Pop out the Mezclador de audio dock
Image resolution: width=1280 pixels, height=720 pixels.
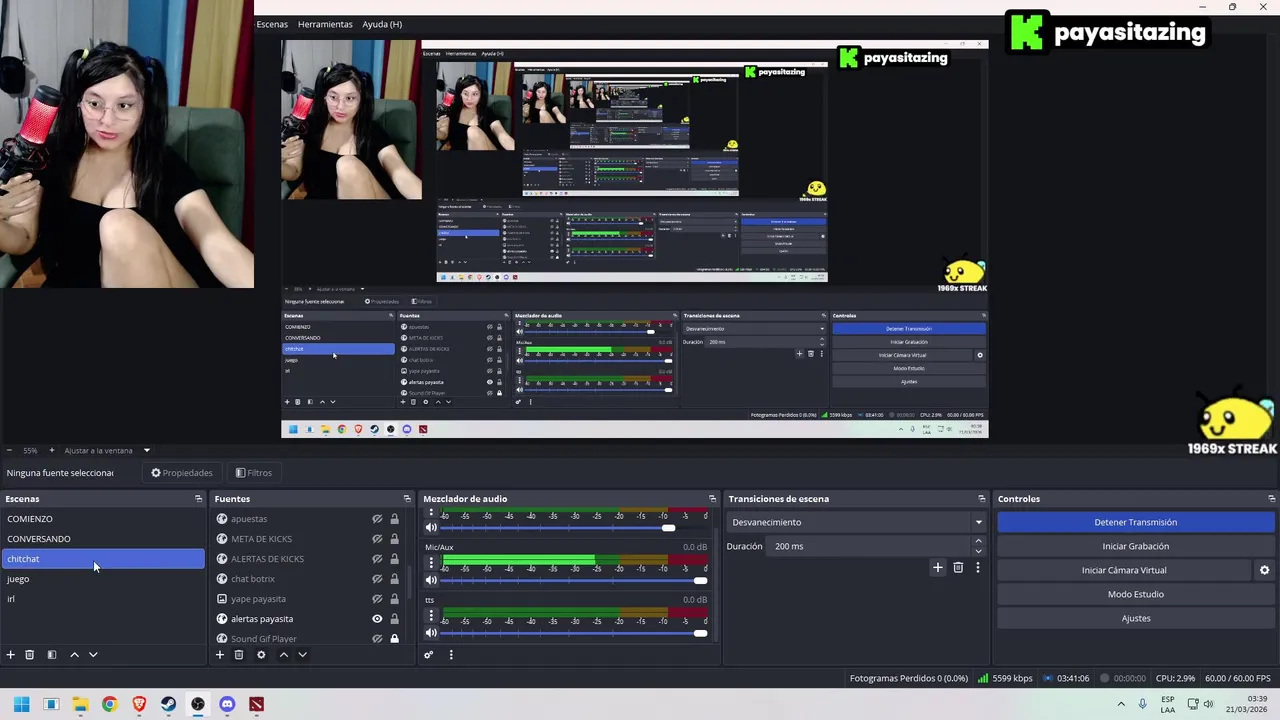tap(712, 499)
